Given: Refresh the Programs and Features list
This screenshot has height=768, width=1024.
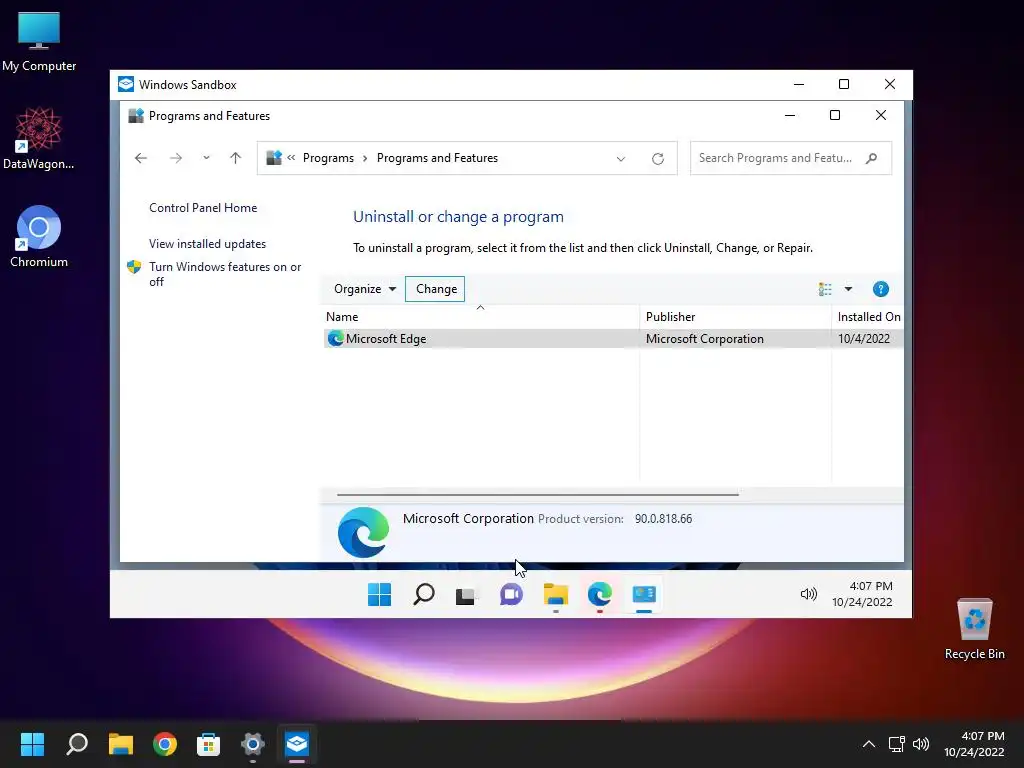Looking at the screenshot, I should click(658, 159).
